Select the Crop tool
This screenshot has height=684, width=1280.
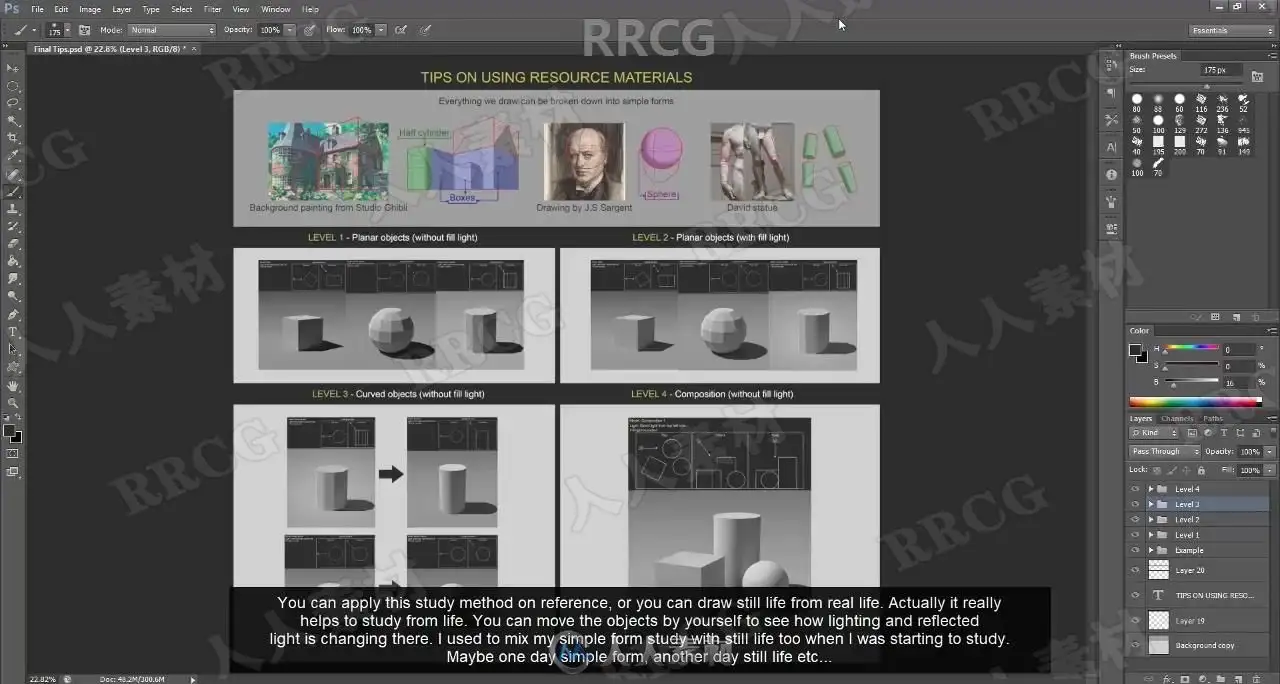coord(13,138)
